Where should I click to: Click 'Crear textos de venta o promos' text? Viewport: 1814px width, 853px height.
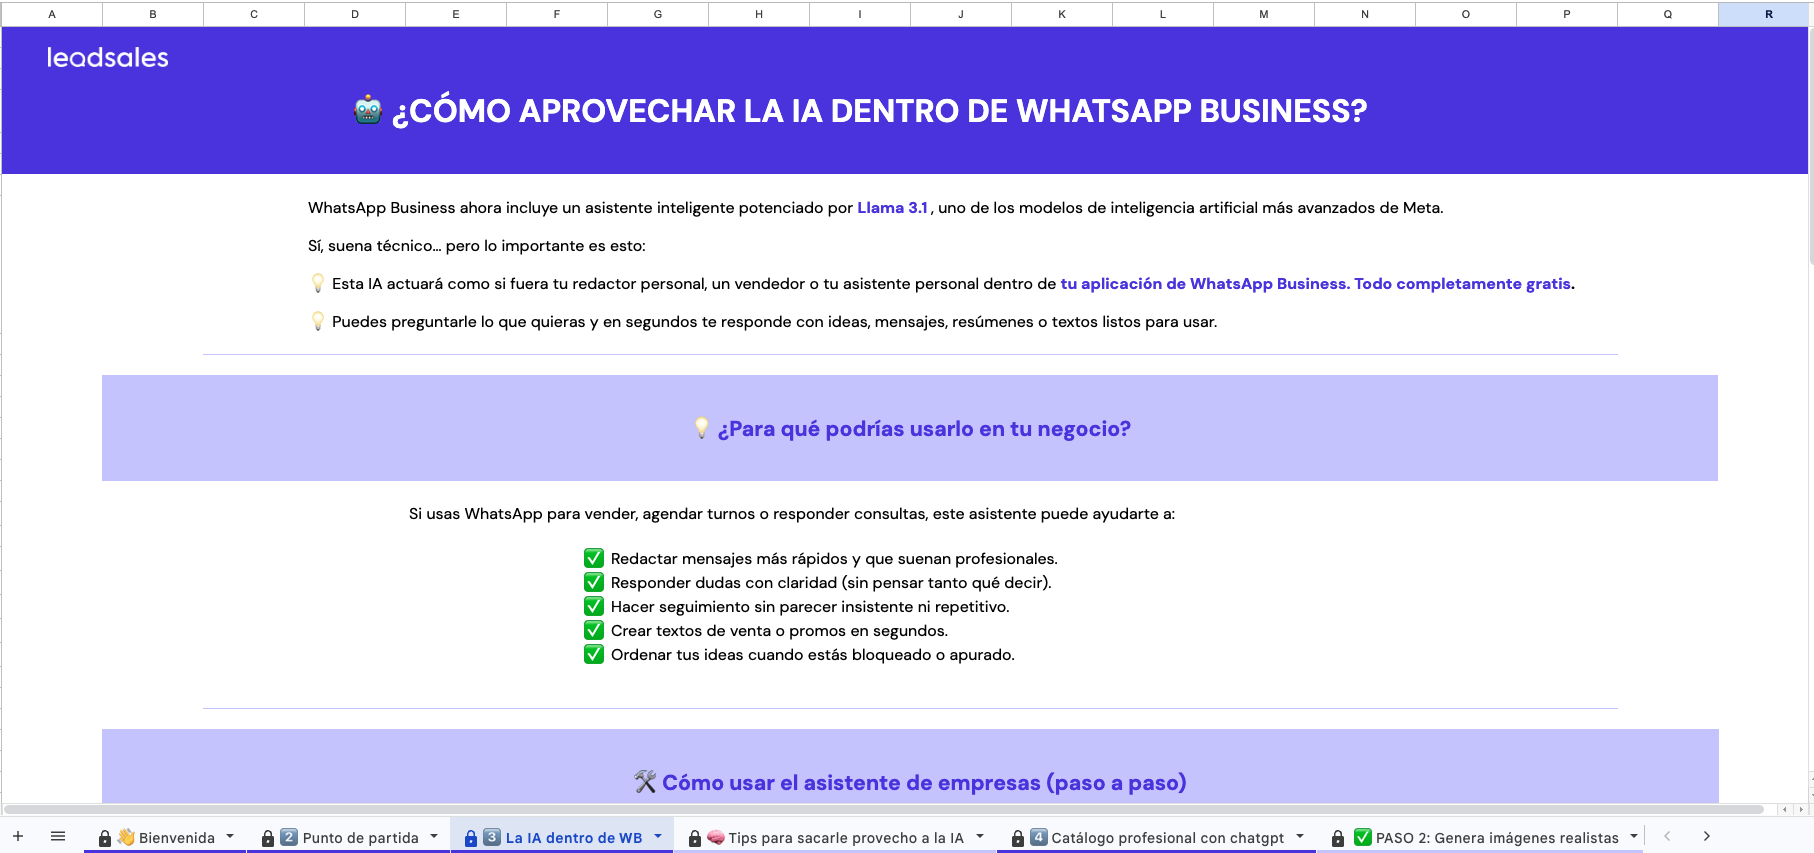click(779, 631)
